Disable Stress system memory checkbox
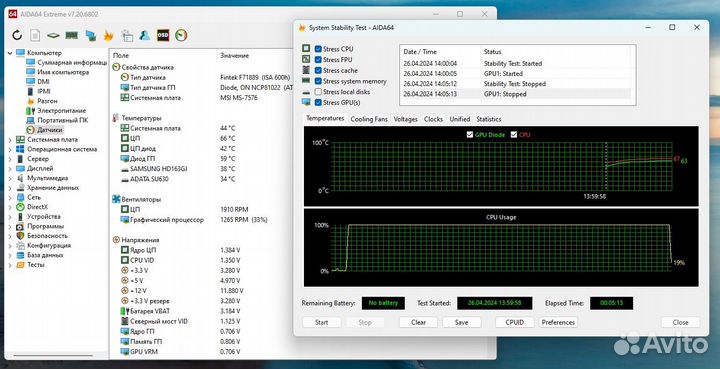This screenshot has height=369, width=720. click(x=318, y=81)
